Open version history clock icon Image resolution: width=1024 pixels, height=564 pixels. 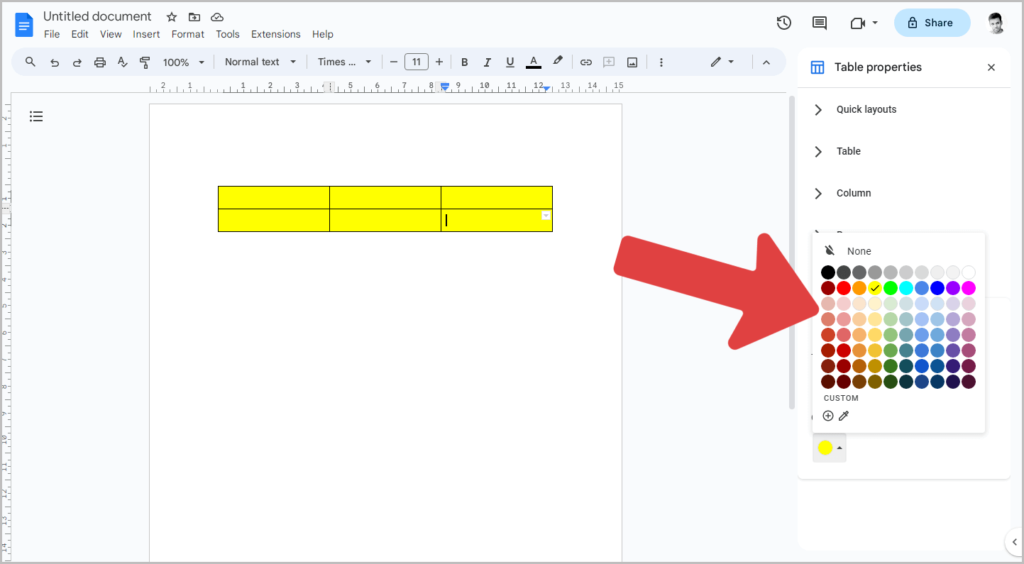coord(784,23)
